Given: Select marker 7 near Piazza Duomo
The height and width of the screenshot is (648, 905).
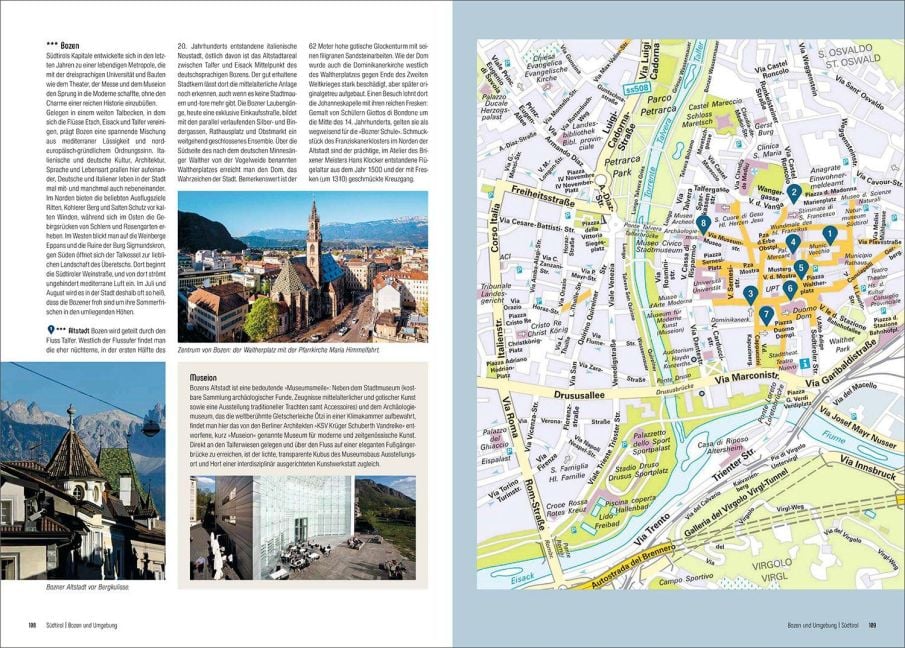Looking at the screenshot, I should point(766,314).
